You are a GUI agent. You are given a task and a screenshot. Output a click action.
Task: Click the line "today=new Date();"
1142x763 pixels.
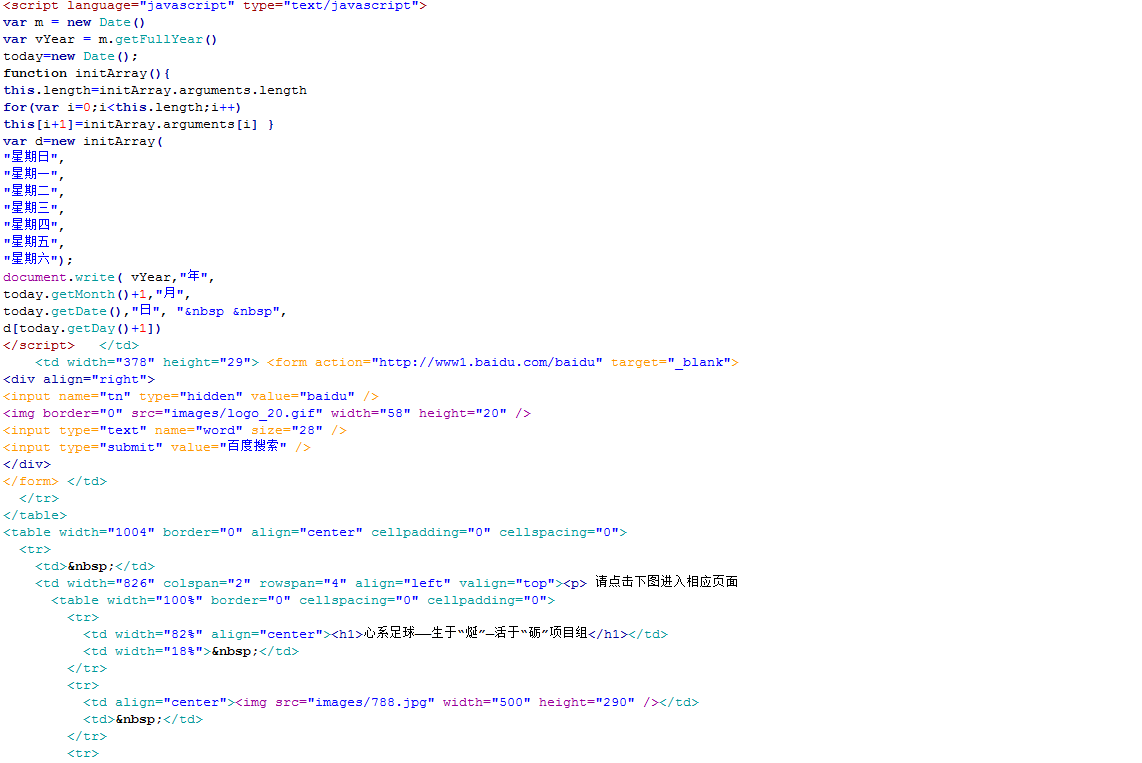pyautogui.click(x=70, y=57)
